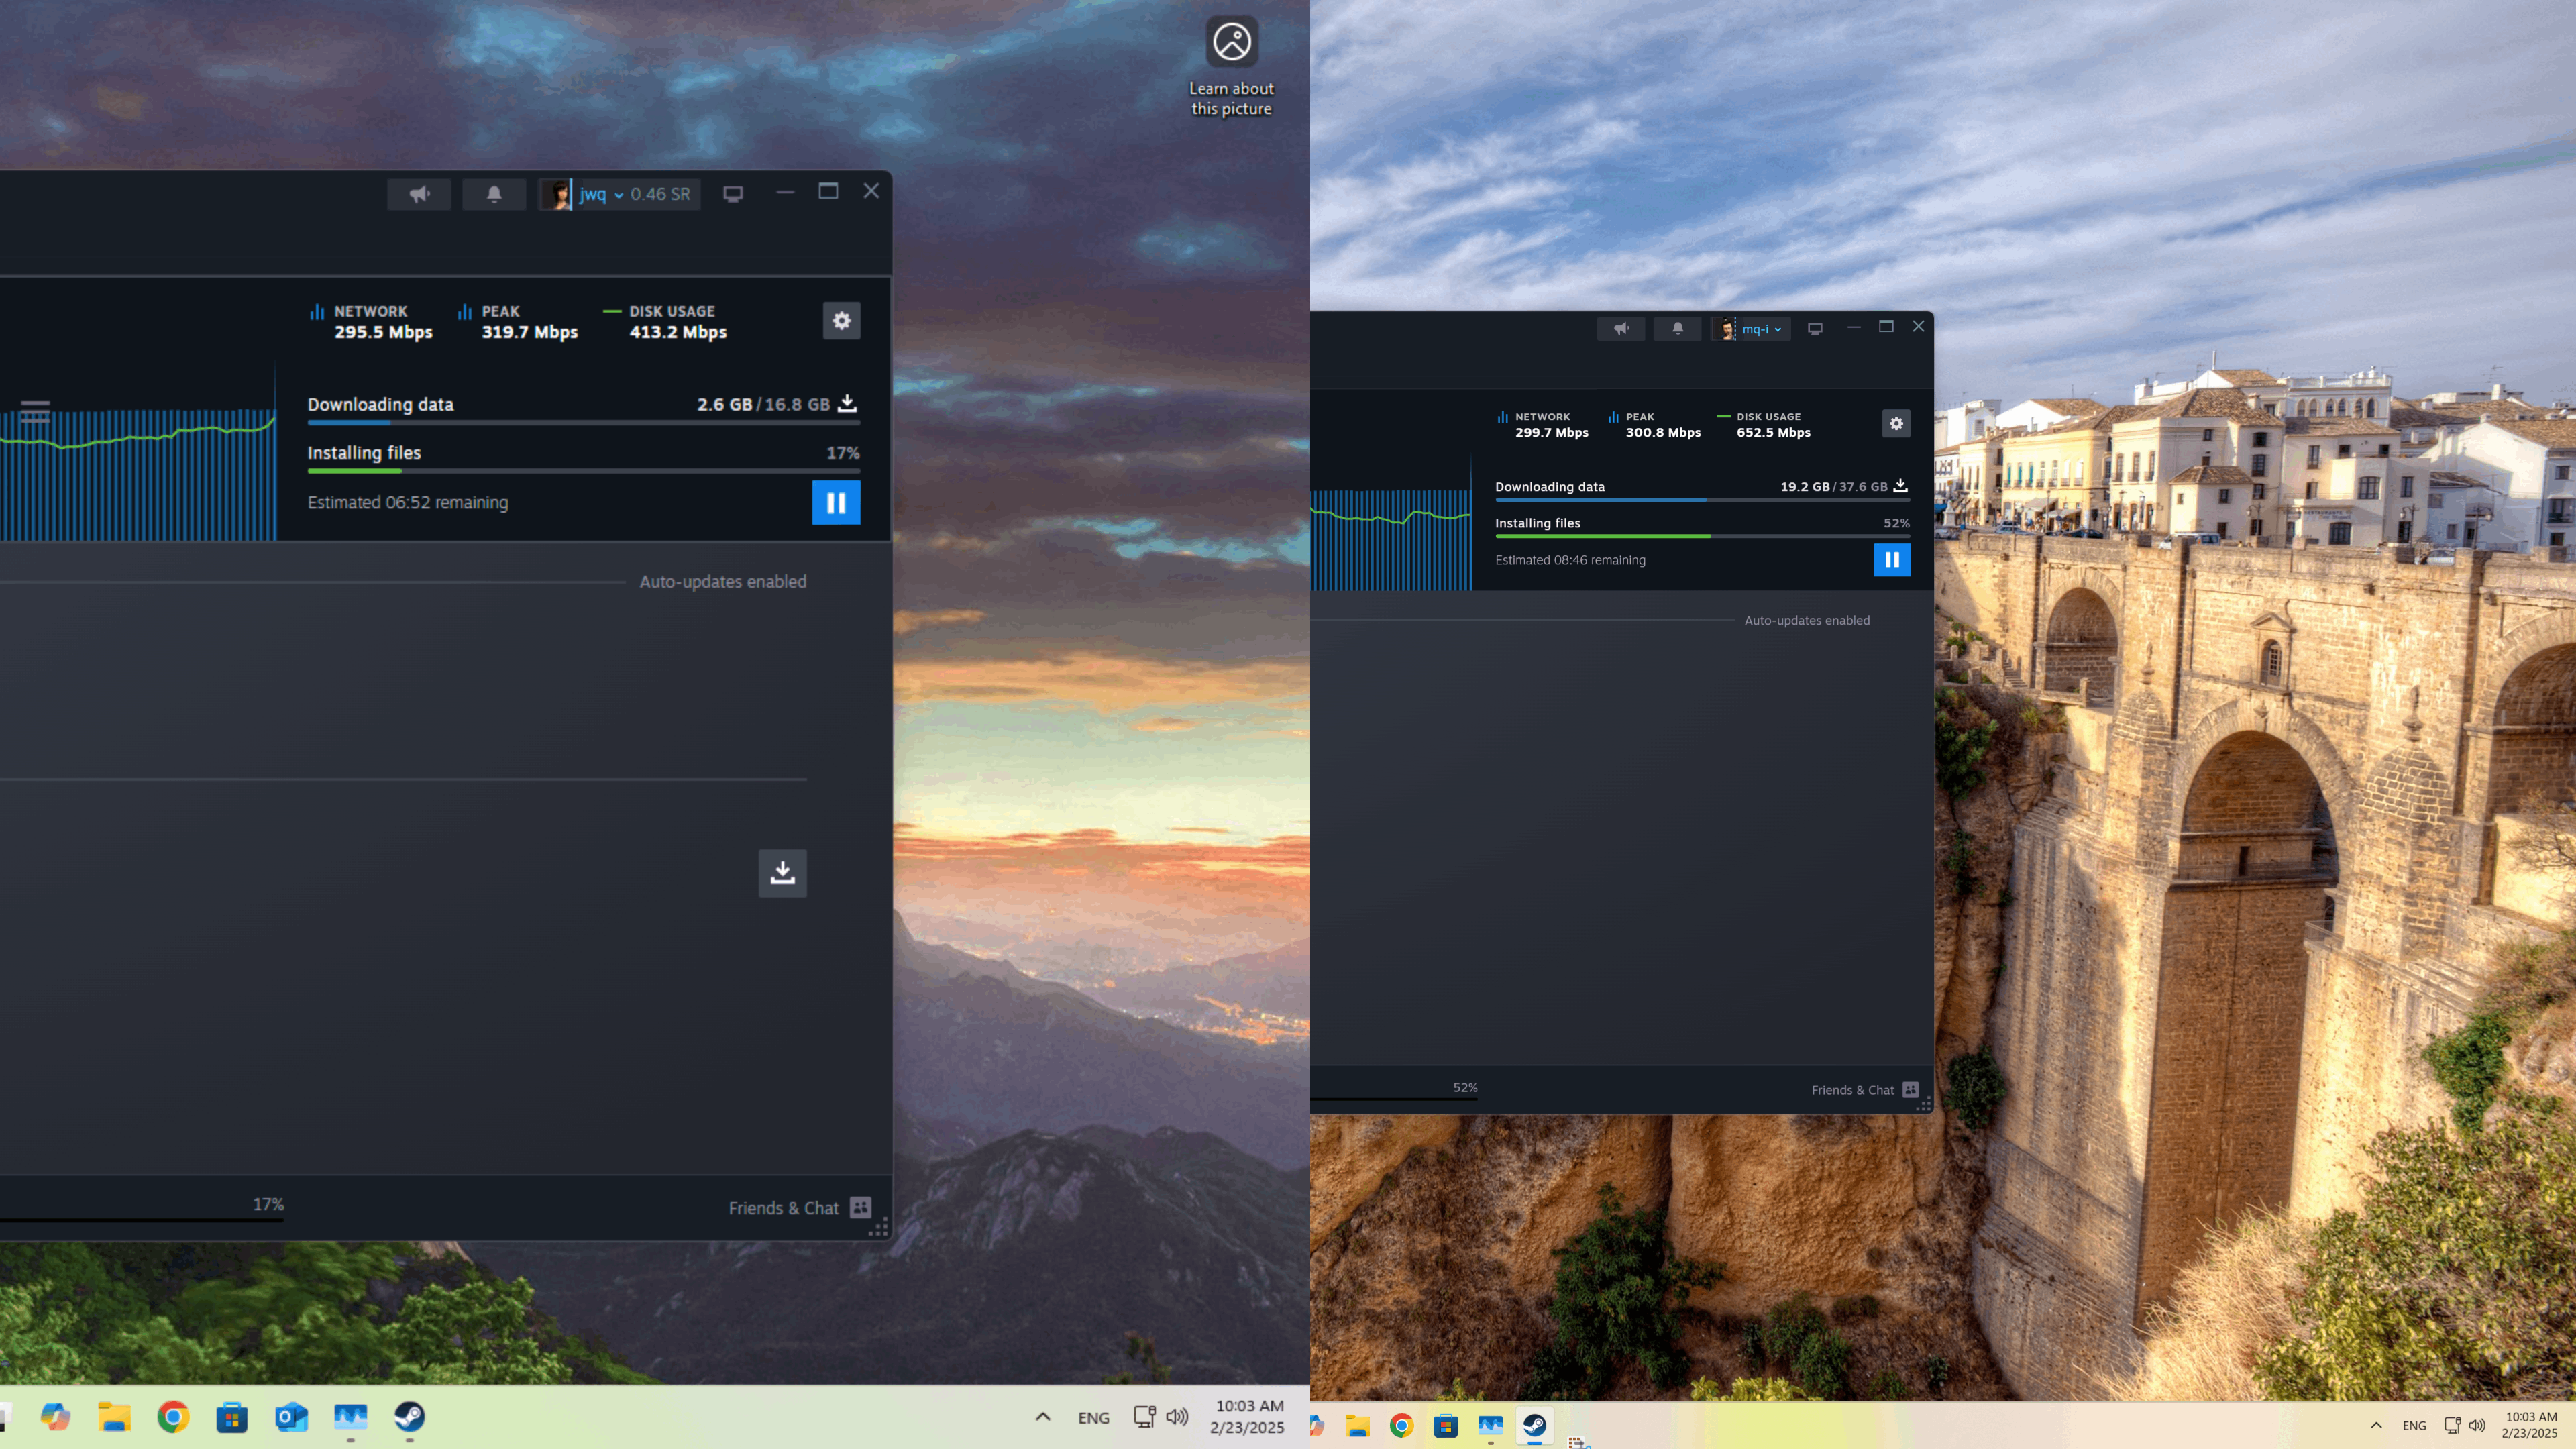
Task: Open File Explorer from the right taskbar
Action: [x=1357, y=1426]
